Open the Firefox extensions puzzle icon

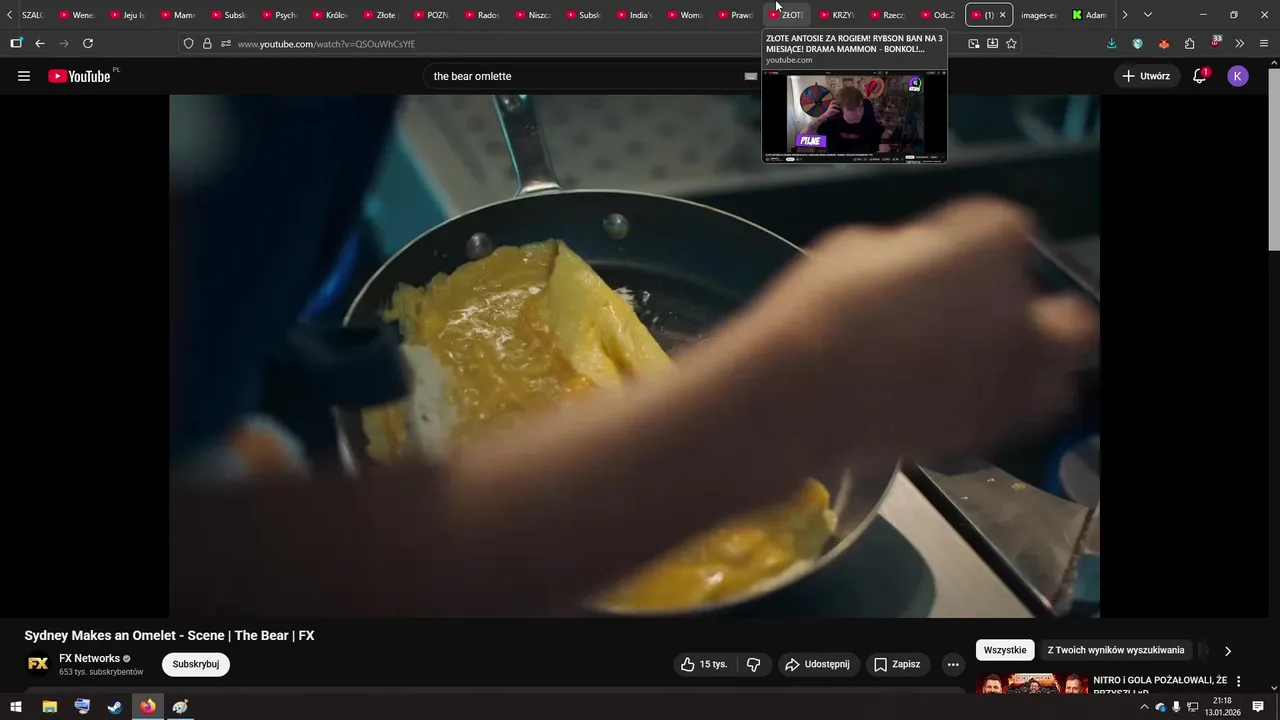click(x=1189, y=44)
